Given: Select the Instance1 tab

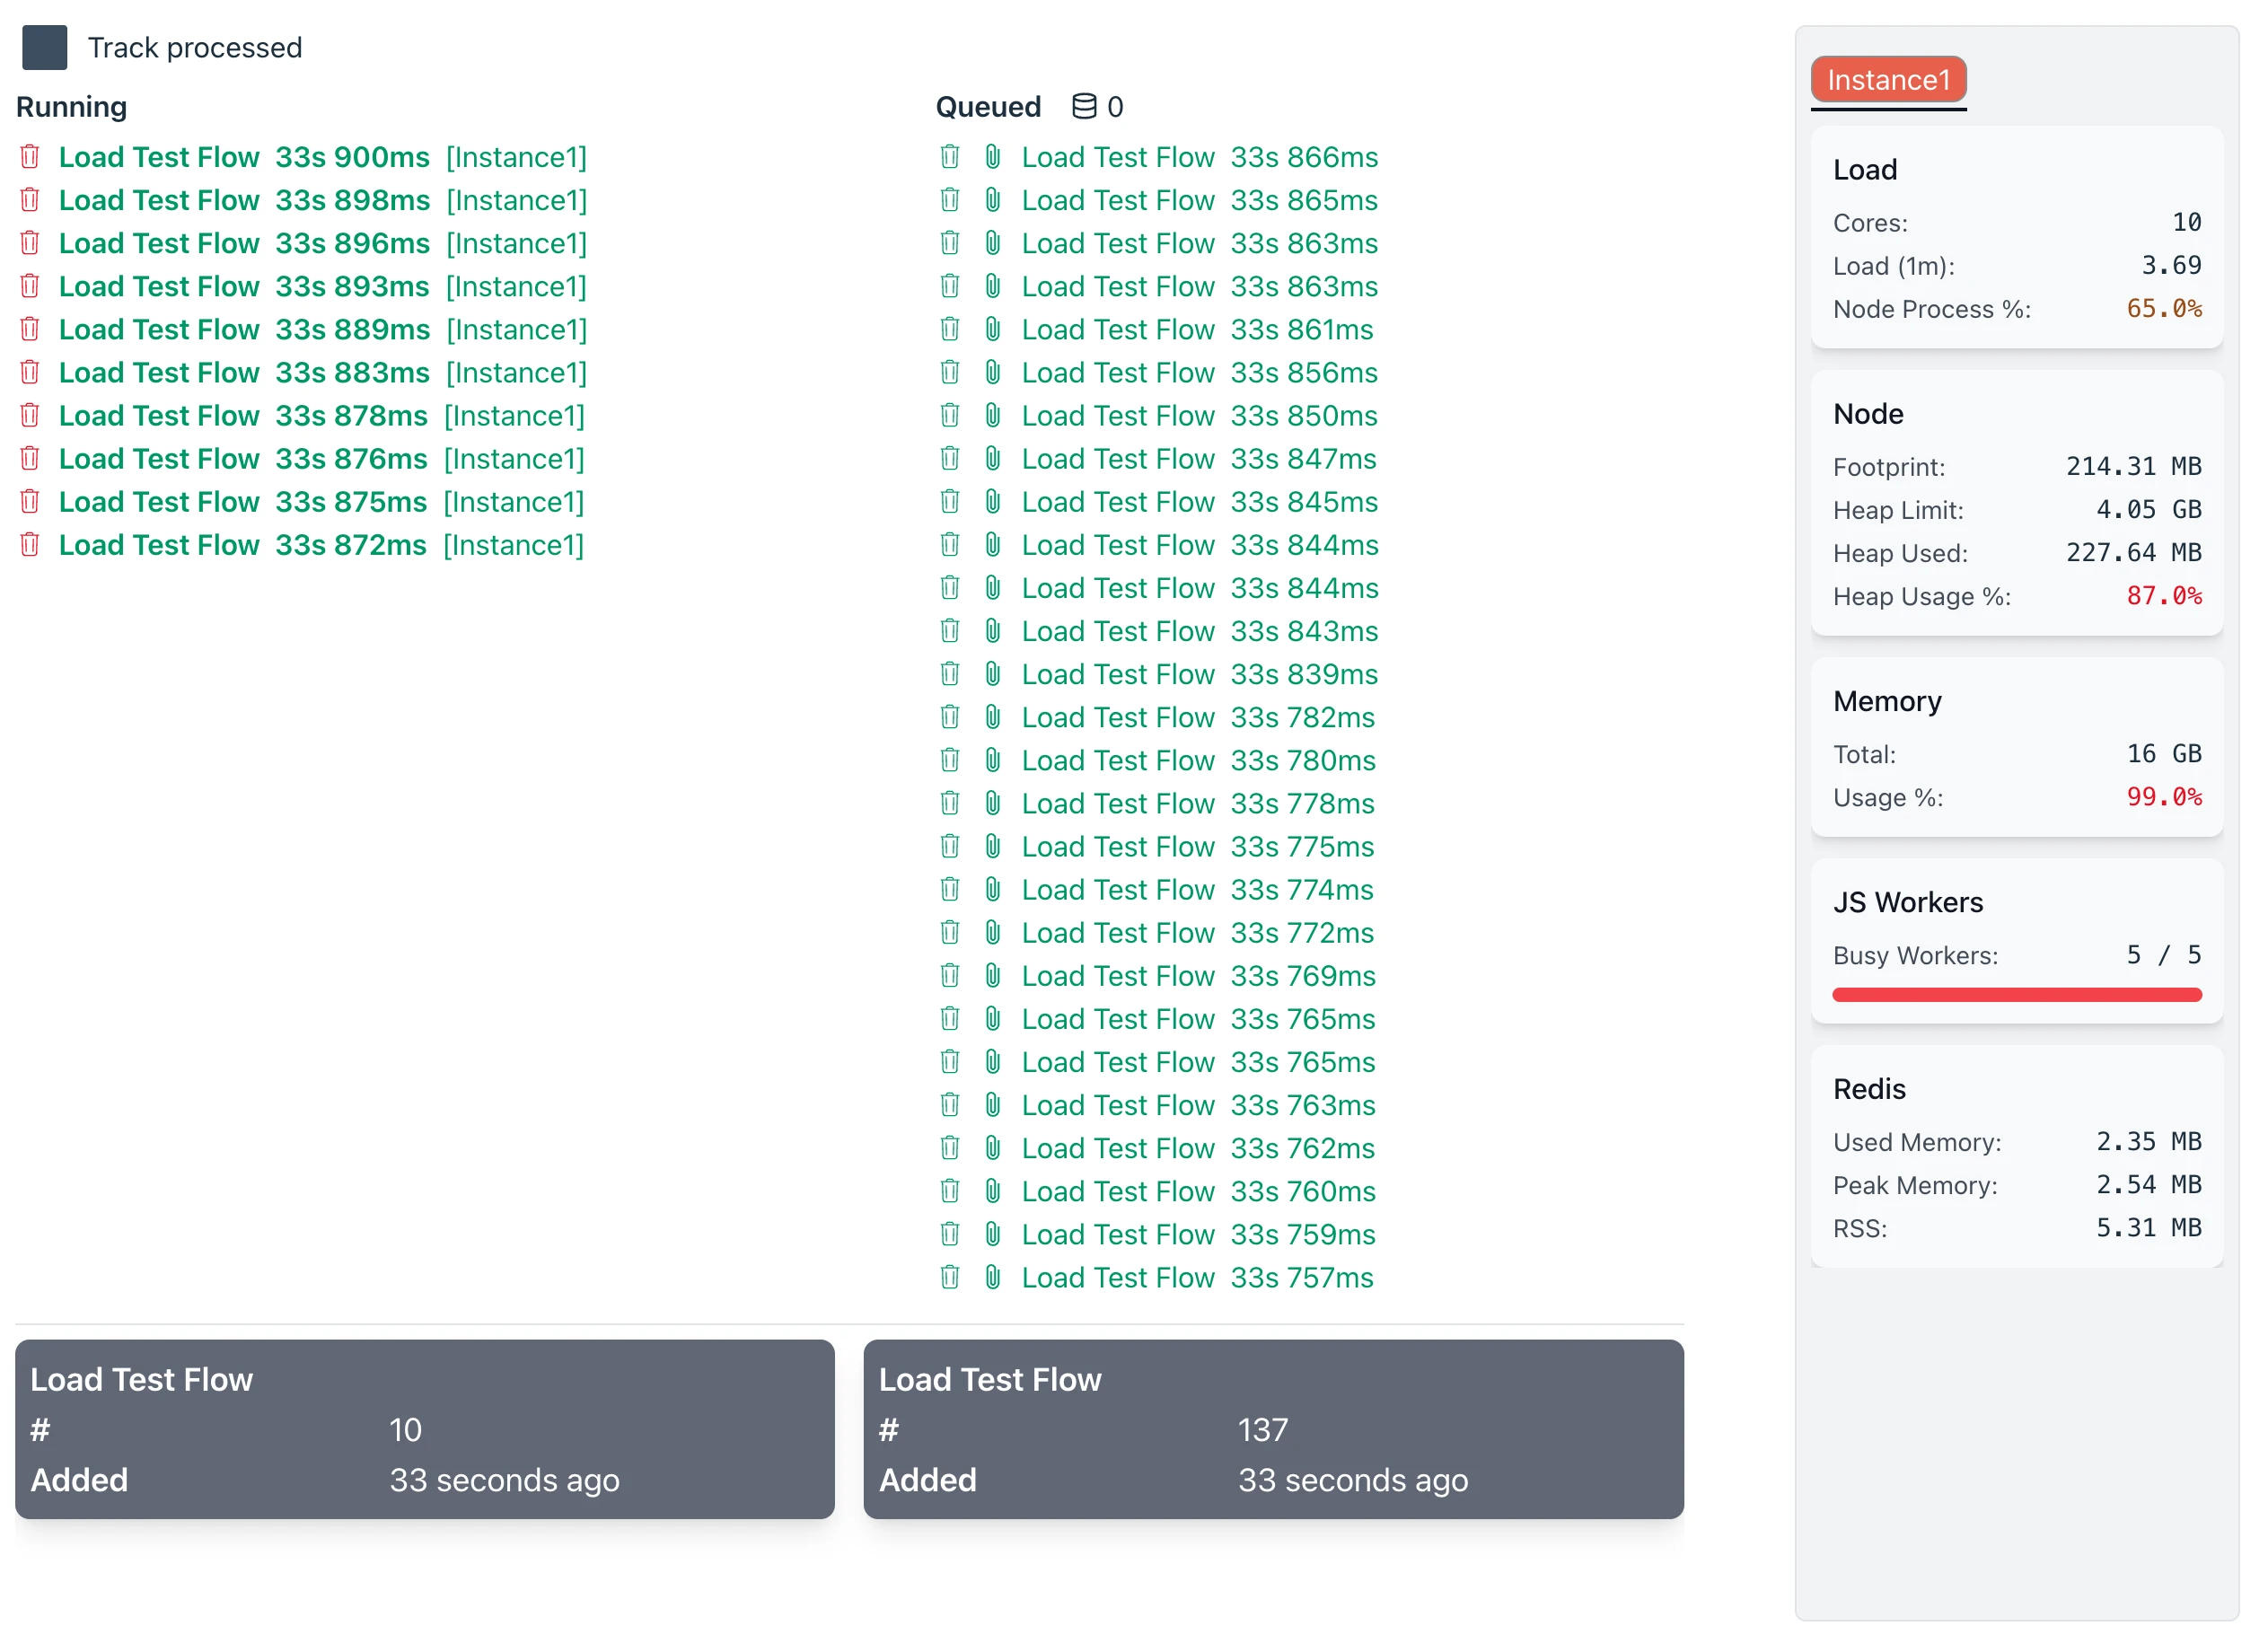Looking at the screenshot, I should [x=1888, y=80].
